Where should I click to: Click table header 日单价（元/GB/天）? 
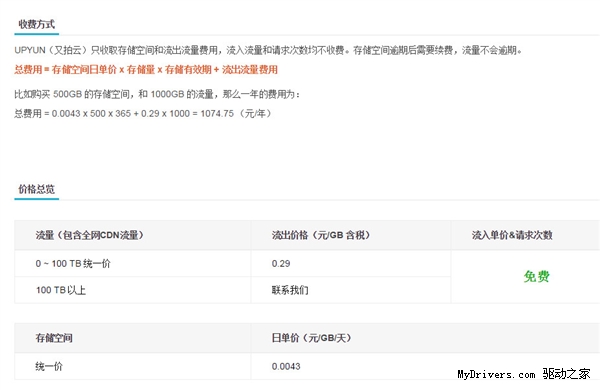(311, 338)
